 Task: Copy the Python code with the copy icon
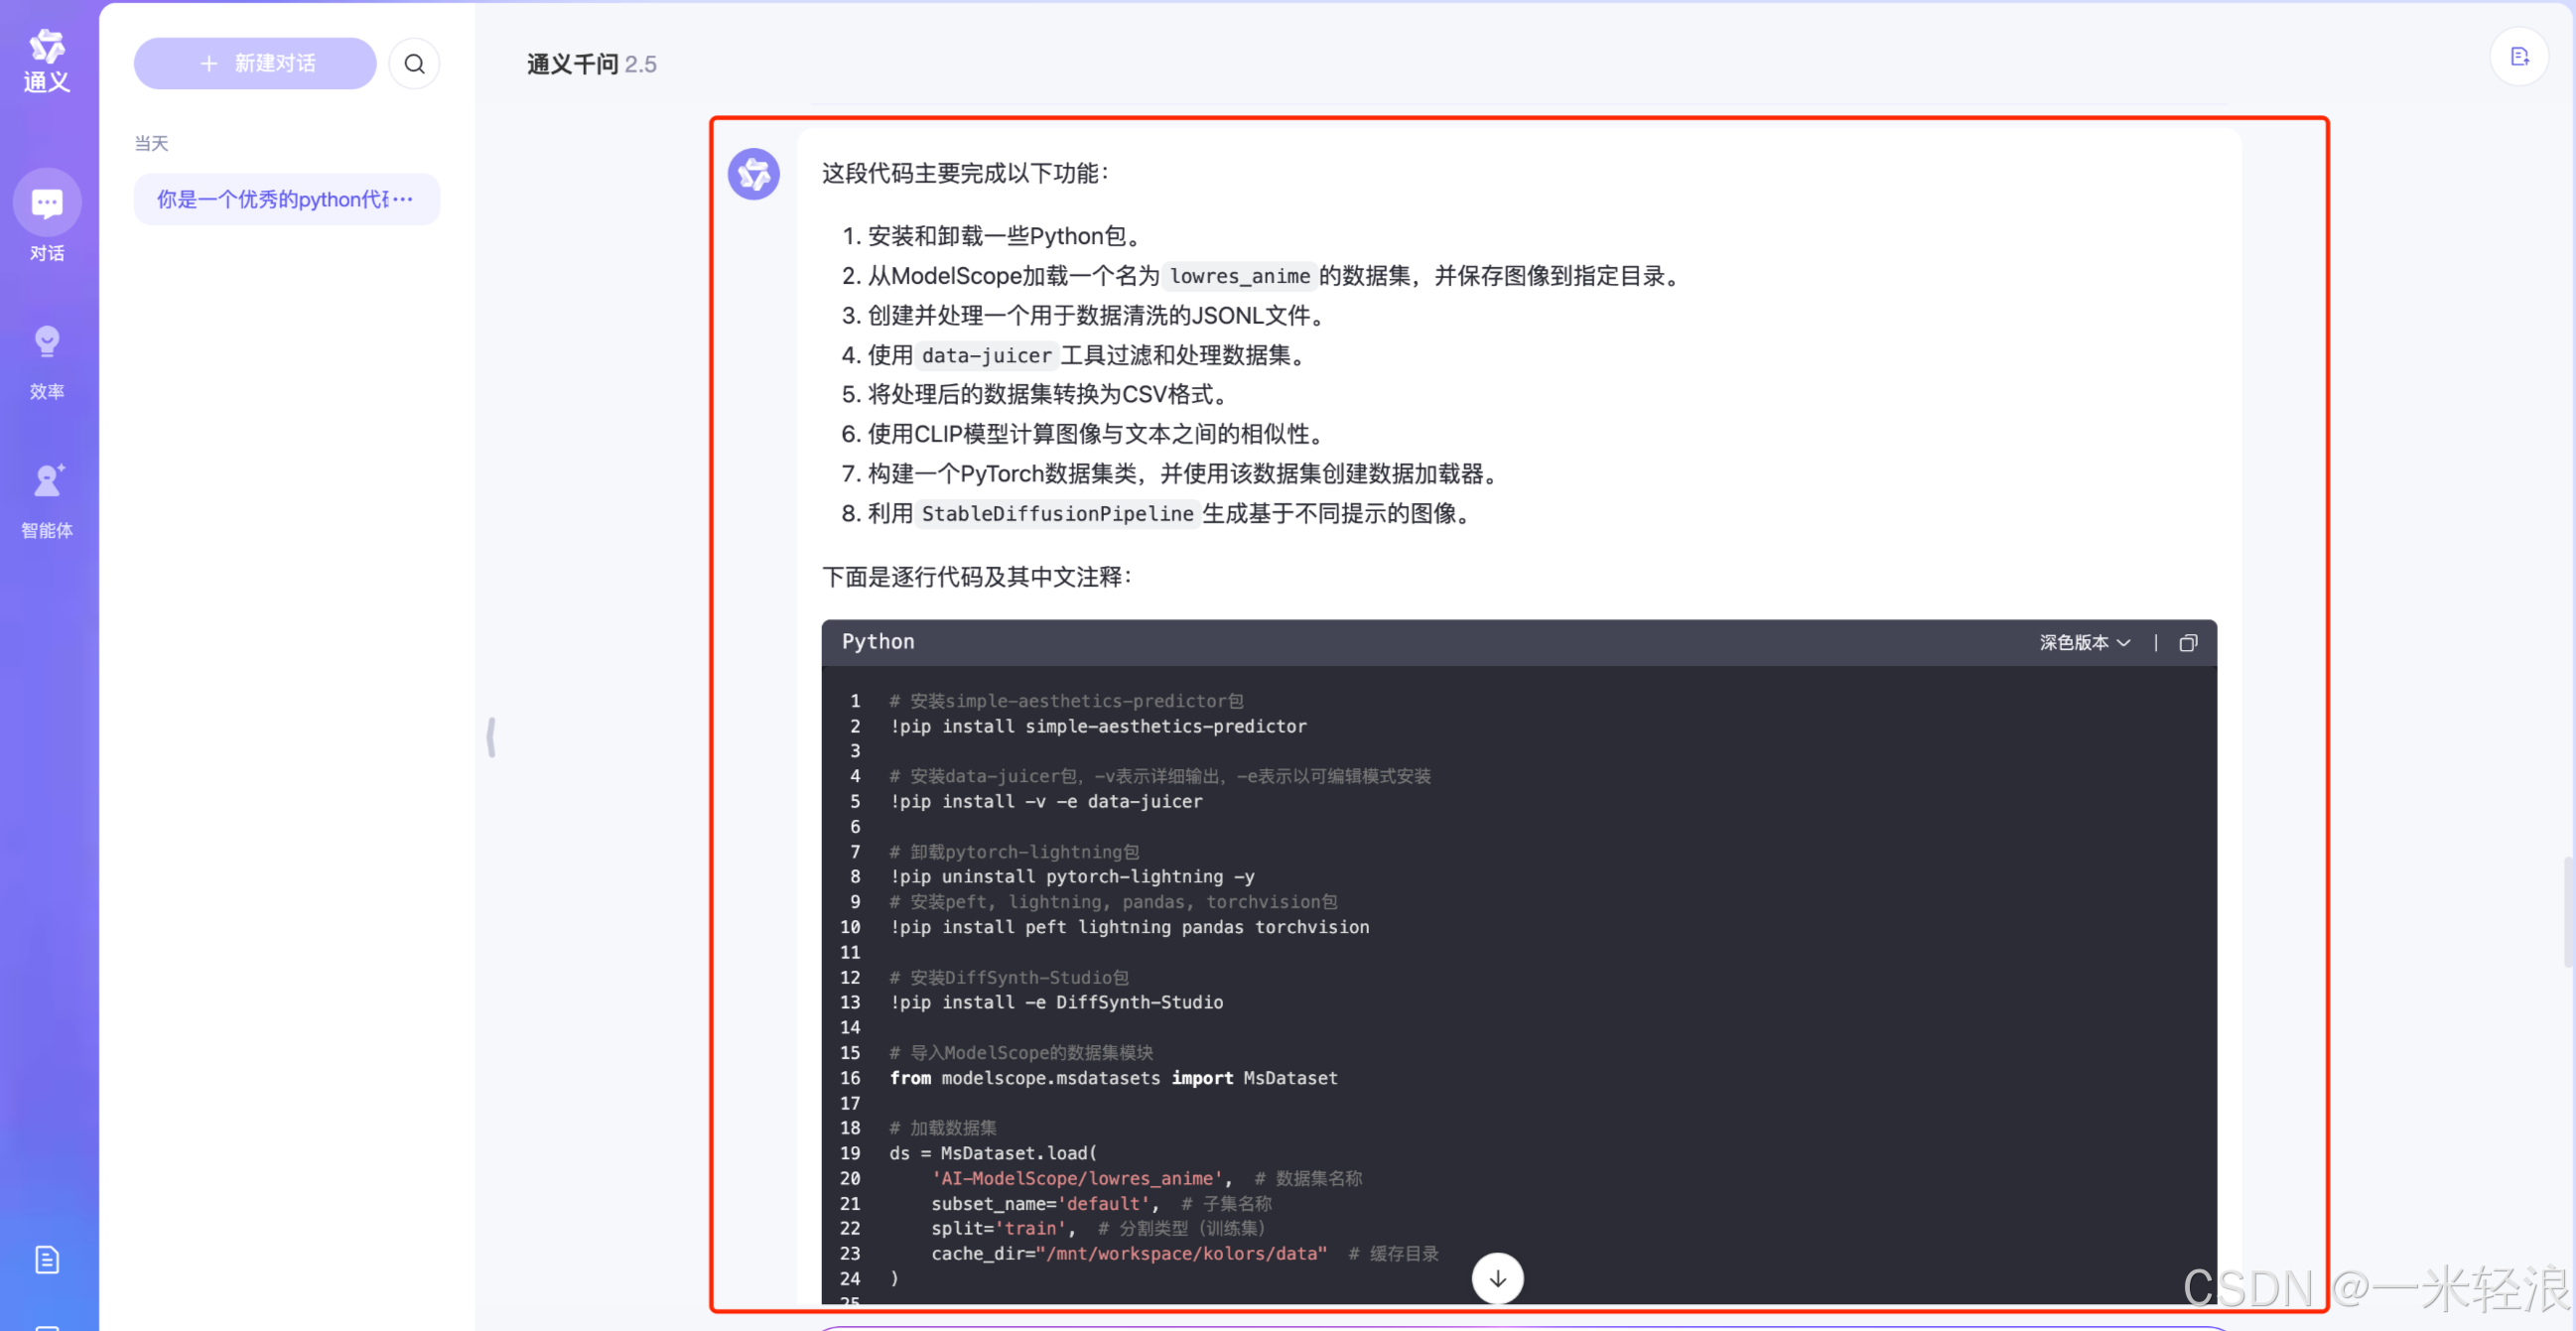click(x=2188, y=643)
